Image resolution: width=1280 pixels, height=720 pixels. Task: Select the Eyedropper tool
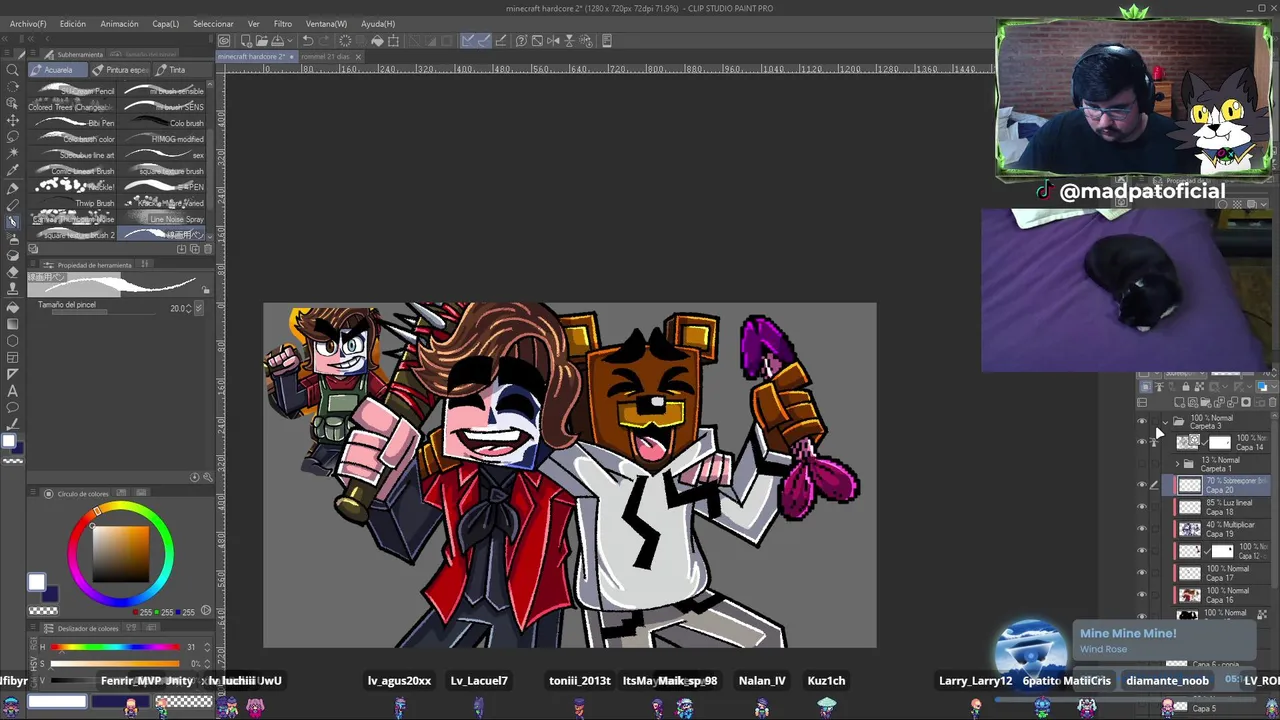(x=13, y=170)
